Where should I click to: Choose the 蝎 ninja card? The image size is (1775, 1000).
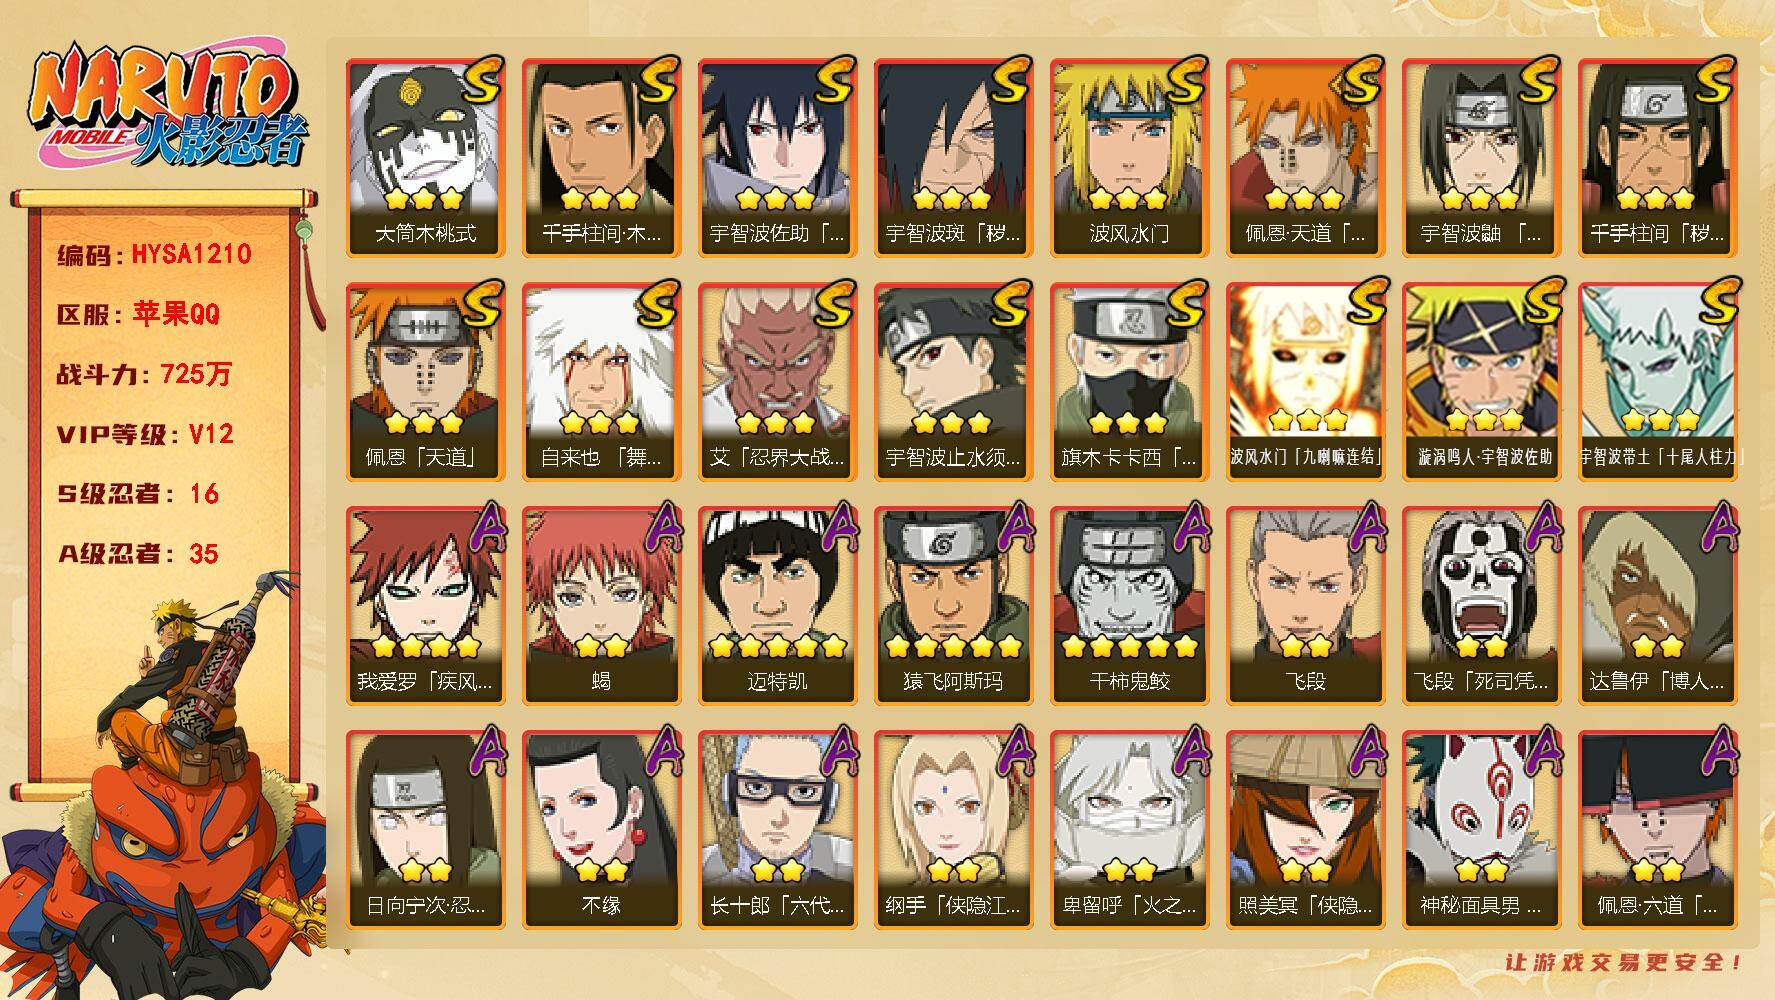pyautogui.click(x=601, y=606)
